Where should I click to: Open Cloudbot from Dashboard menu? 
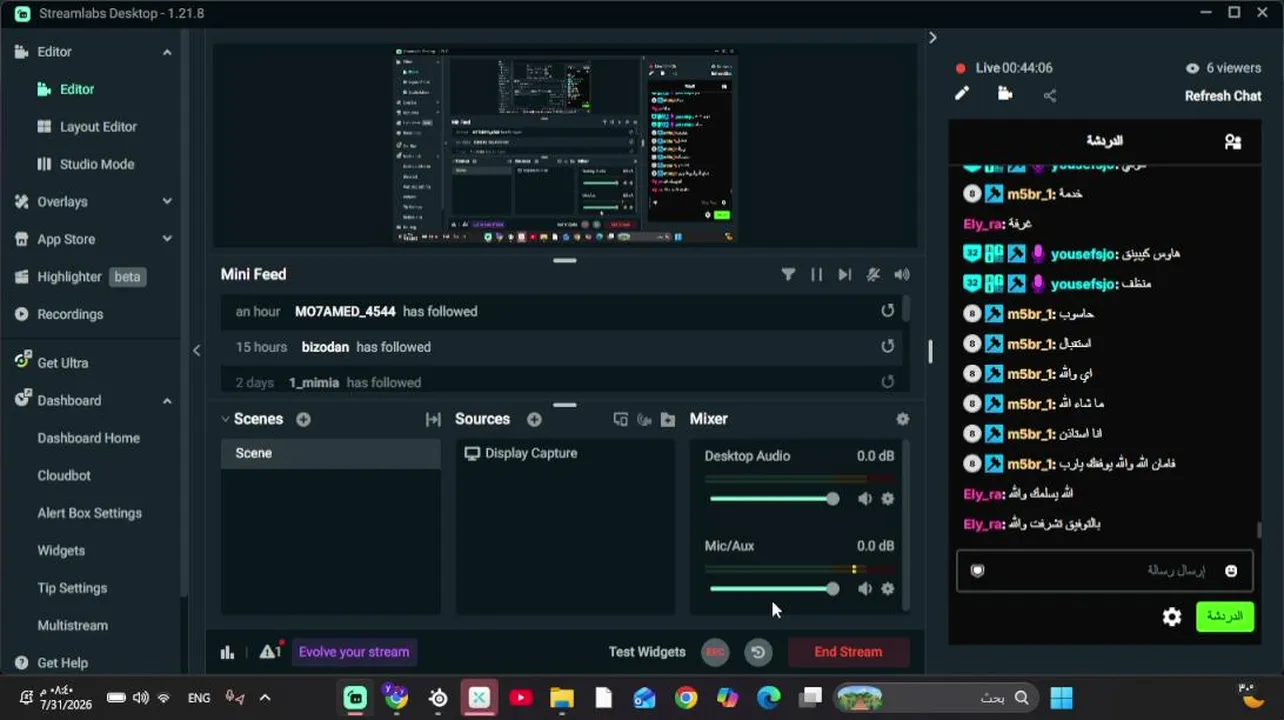pyautogui.click(x=64, y=476)
